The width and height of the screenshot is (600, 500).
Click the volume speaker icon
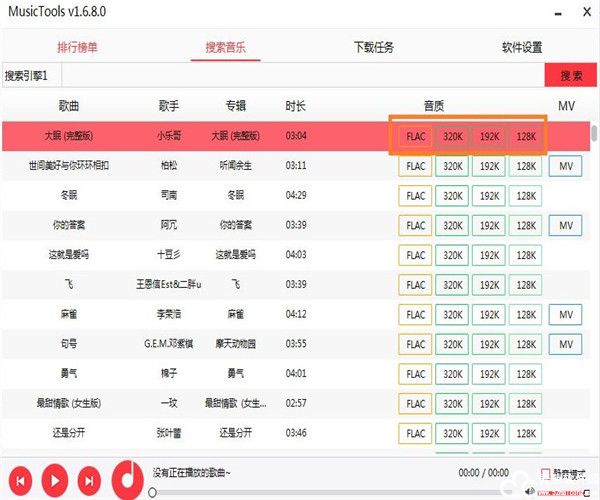coord(530,491)
